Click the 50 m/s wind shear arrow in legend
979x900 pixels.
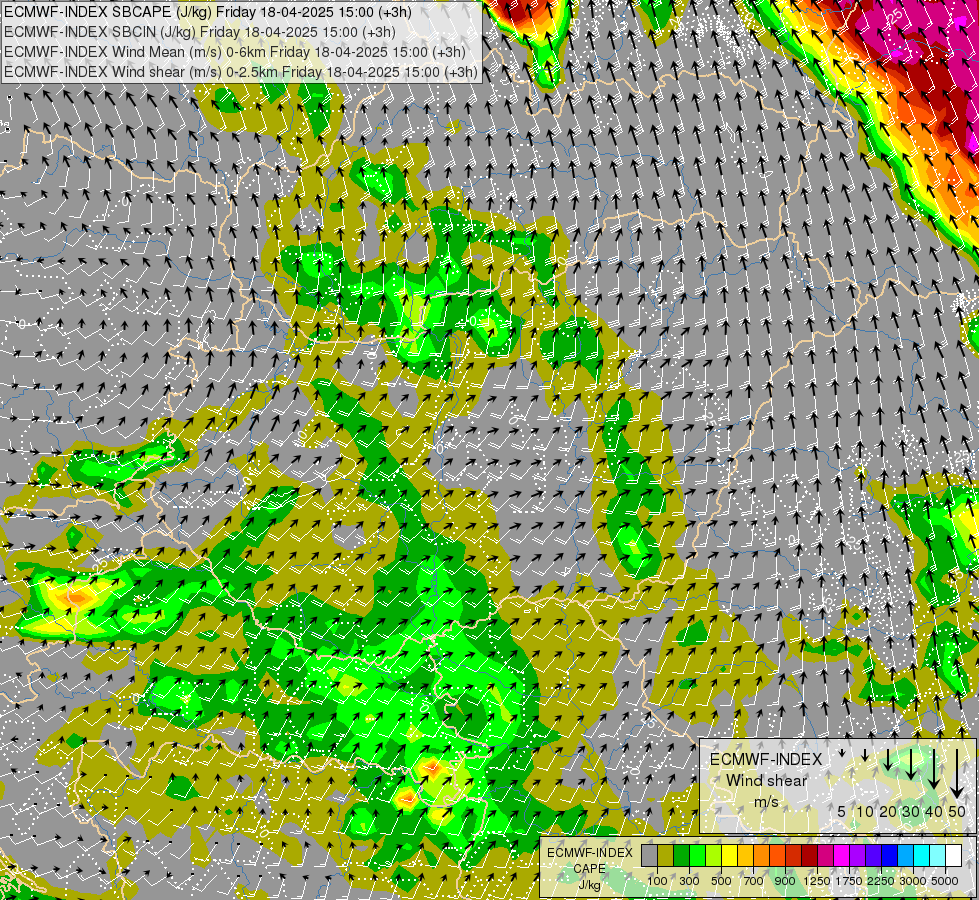click(957, 774)
